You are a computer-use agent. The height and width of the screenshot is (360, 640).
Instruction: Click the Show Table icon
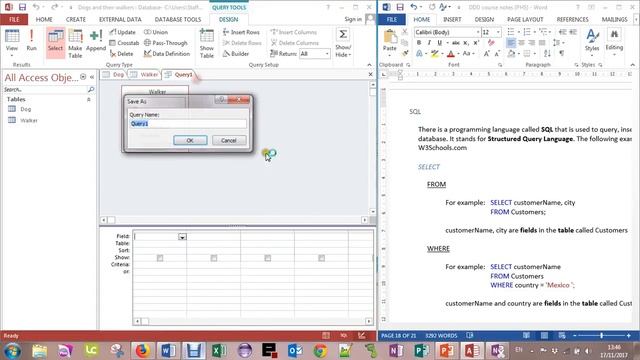pyautogui.click(x=207, y=43)
